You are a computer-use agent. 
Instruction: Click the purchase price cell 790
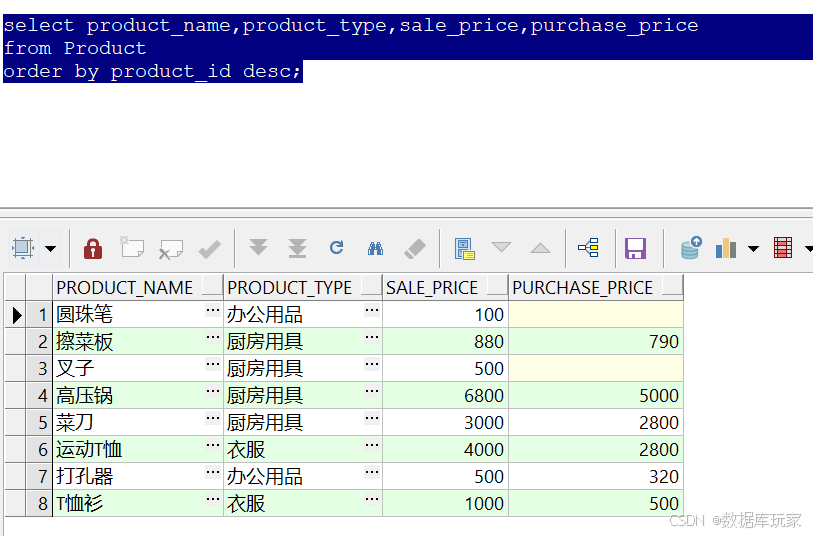596,342
